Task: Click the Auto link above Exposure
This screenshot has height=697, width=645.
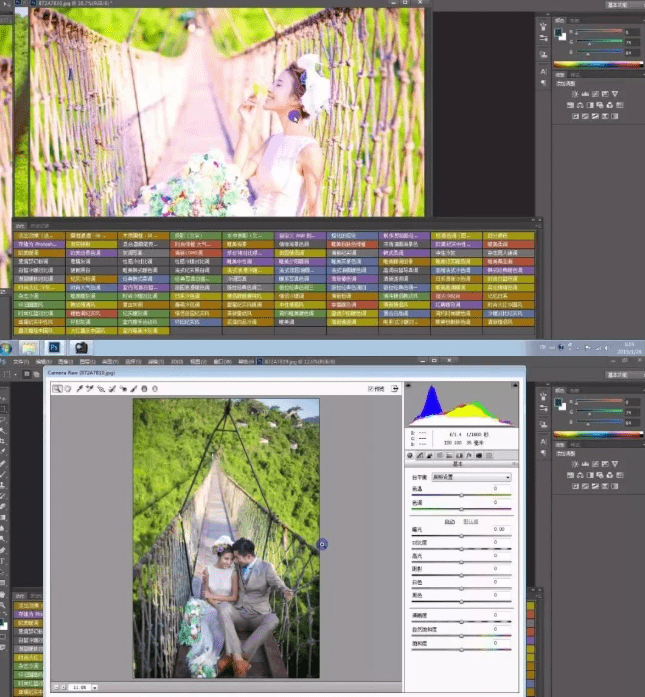Action: tap(451, 521)
